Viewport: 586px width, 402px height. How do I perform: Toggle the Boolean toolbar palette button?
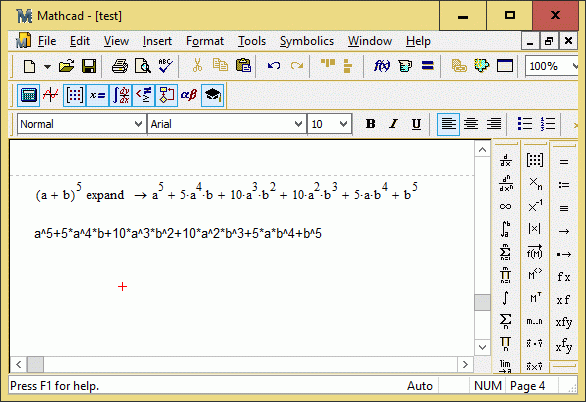pos(144,96)
